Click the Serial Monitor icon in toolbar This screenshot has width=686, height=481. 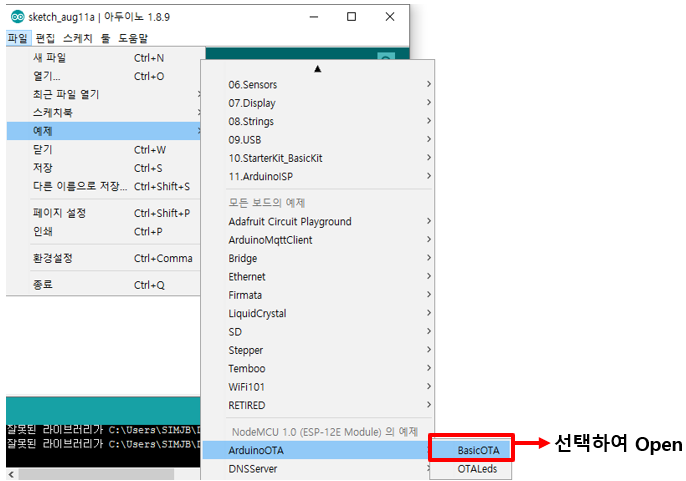[x=386, y=56]
